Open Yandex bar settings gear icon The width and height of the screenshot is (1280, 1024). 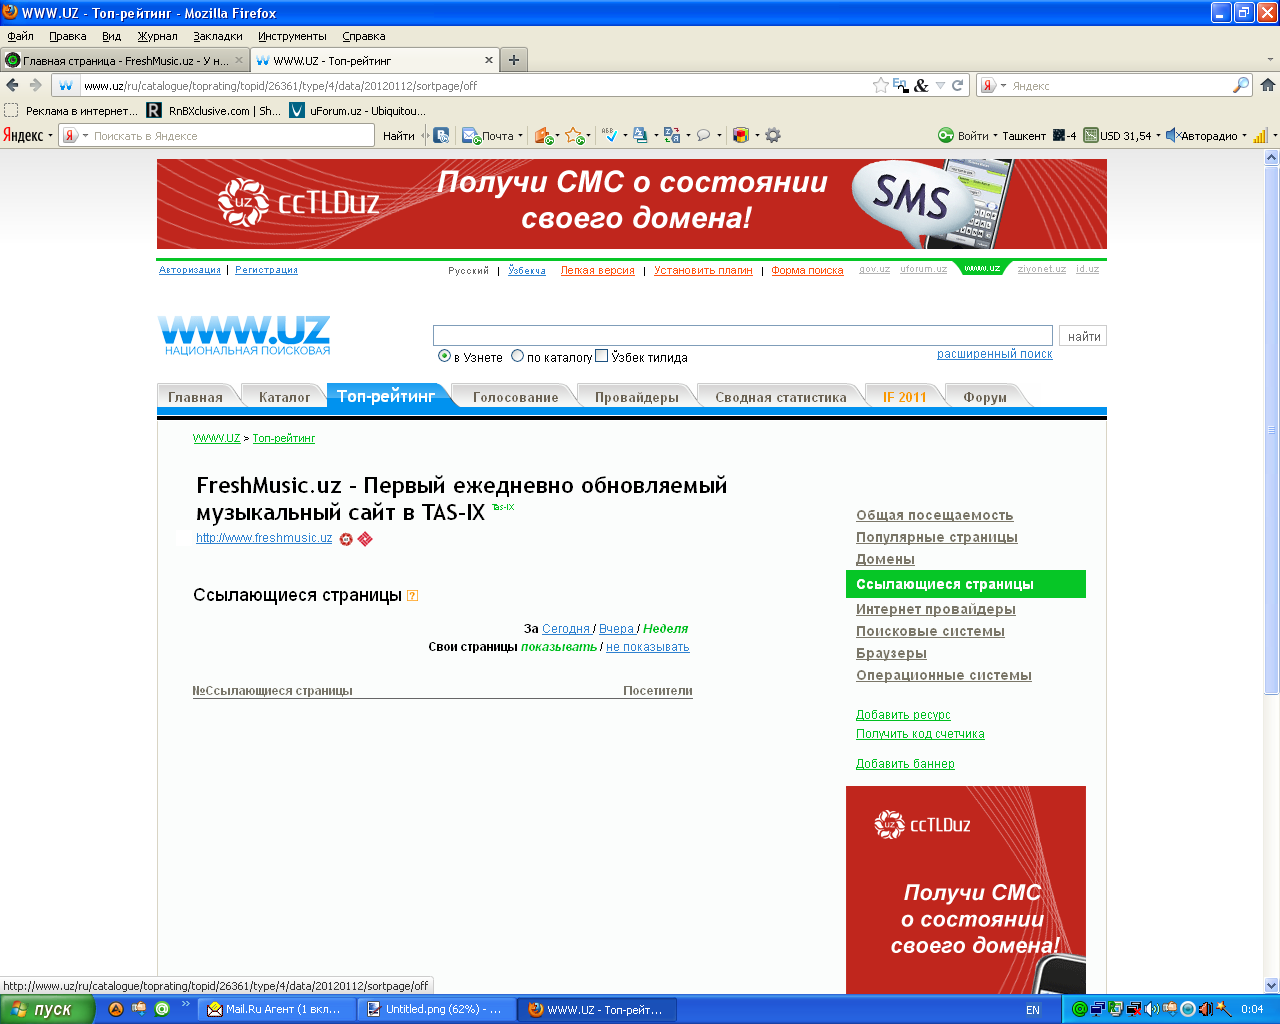pos(773,136)
